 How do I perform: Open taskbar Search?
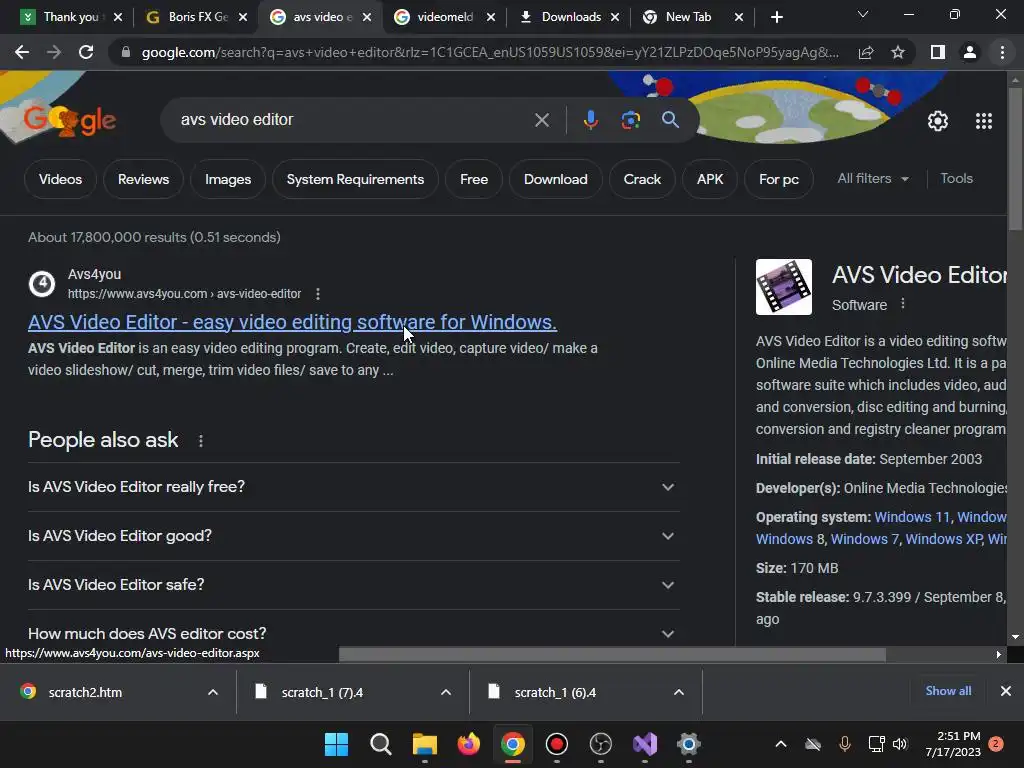click(x=380, y=744)
